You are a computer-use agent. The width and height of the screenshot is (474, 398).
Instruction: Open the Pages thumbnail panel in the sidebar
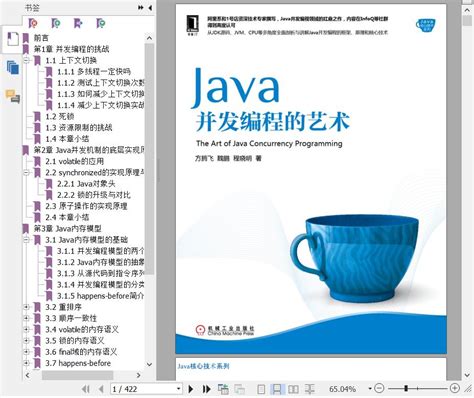(x=13, y=67)
